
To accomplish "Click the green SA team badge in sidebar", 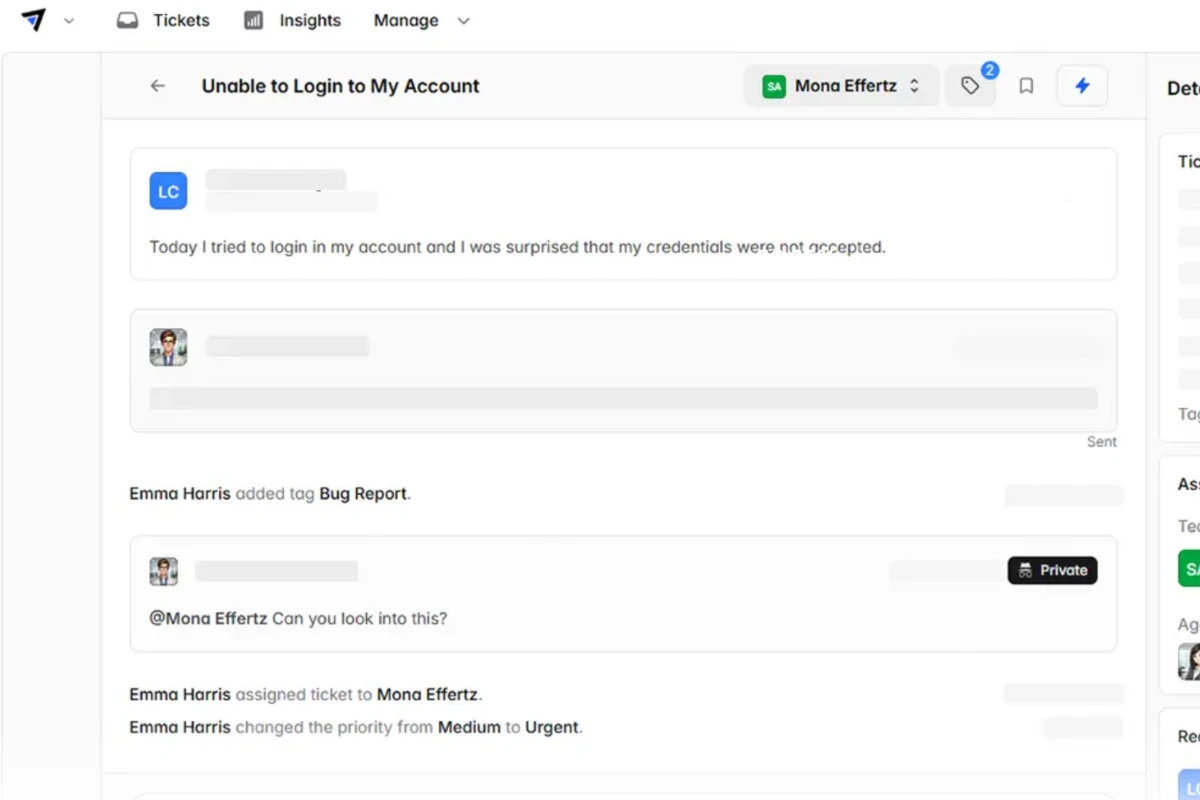I will pyautogui.click(x=1189, y=568).
